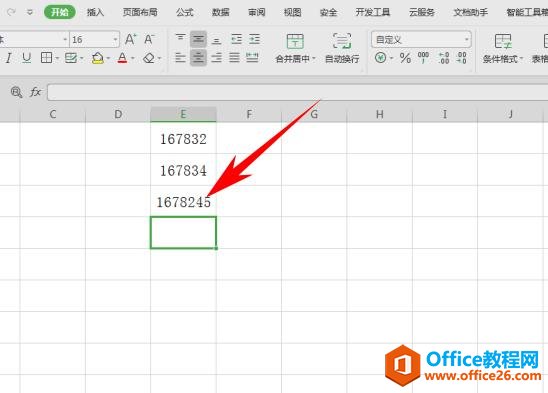Select column E header
This screenshot has height=393, width=548.
183,114
